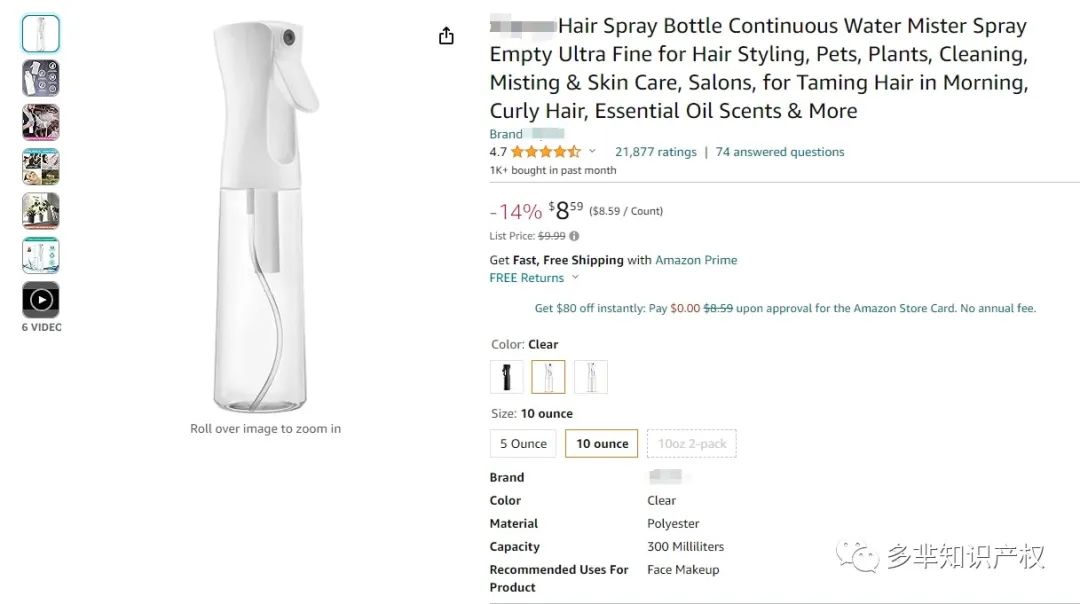Click the List Price info icon
This screenshot has height=604, width=1080.
click(x=574, y=236)
